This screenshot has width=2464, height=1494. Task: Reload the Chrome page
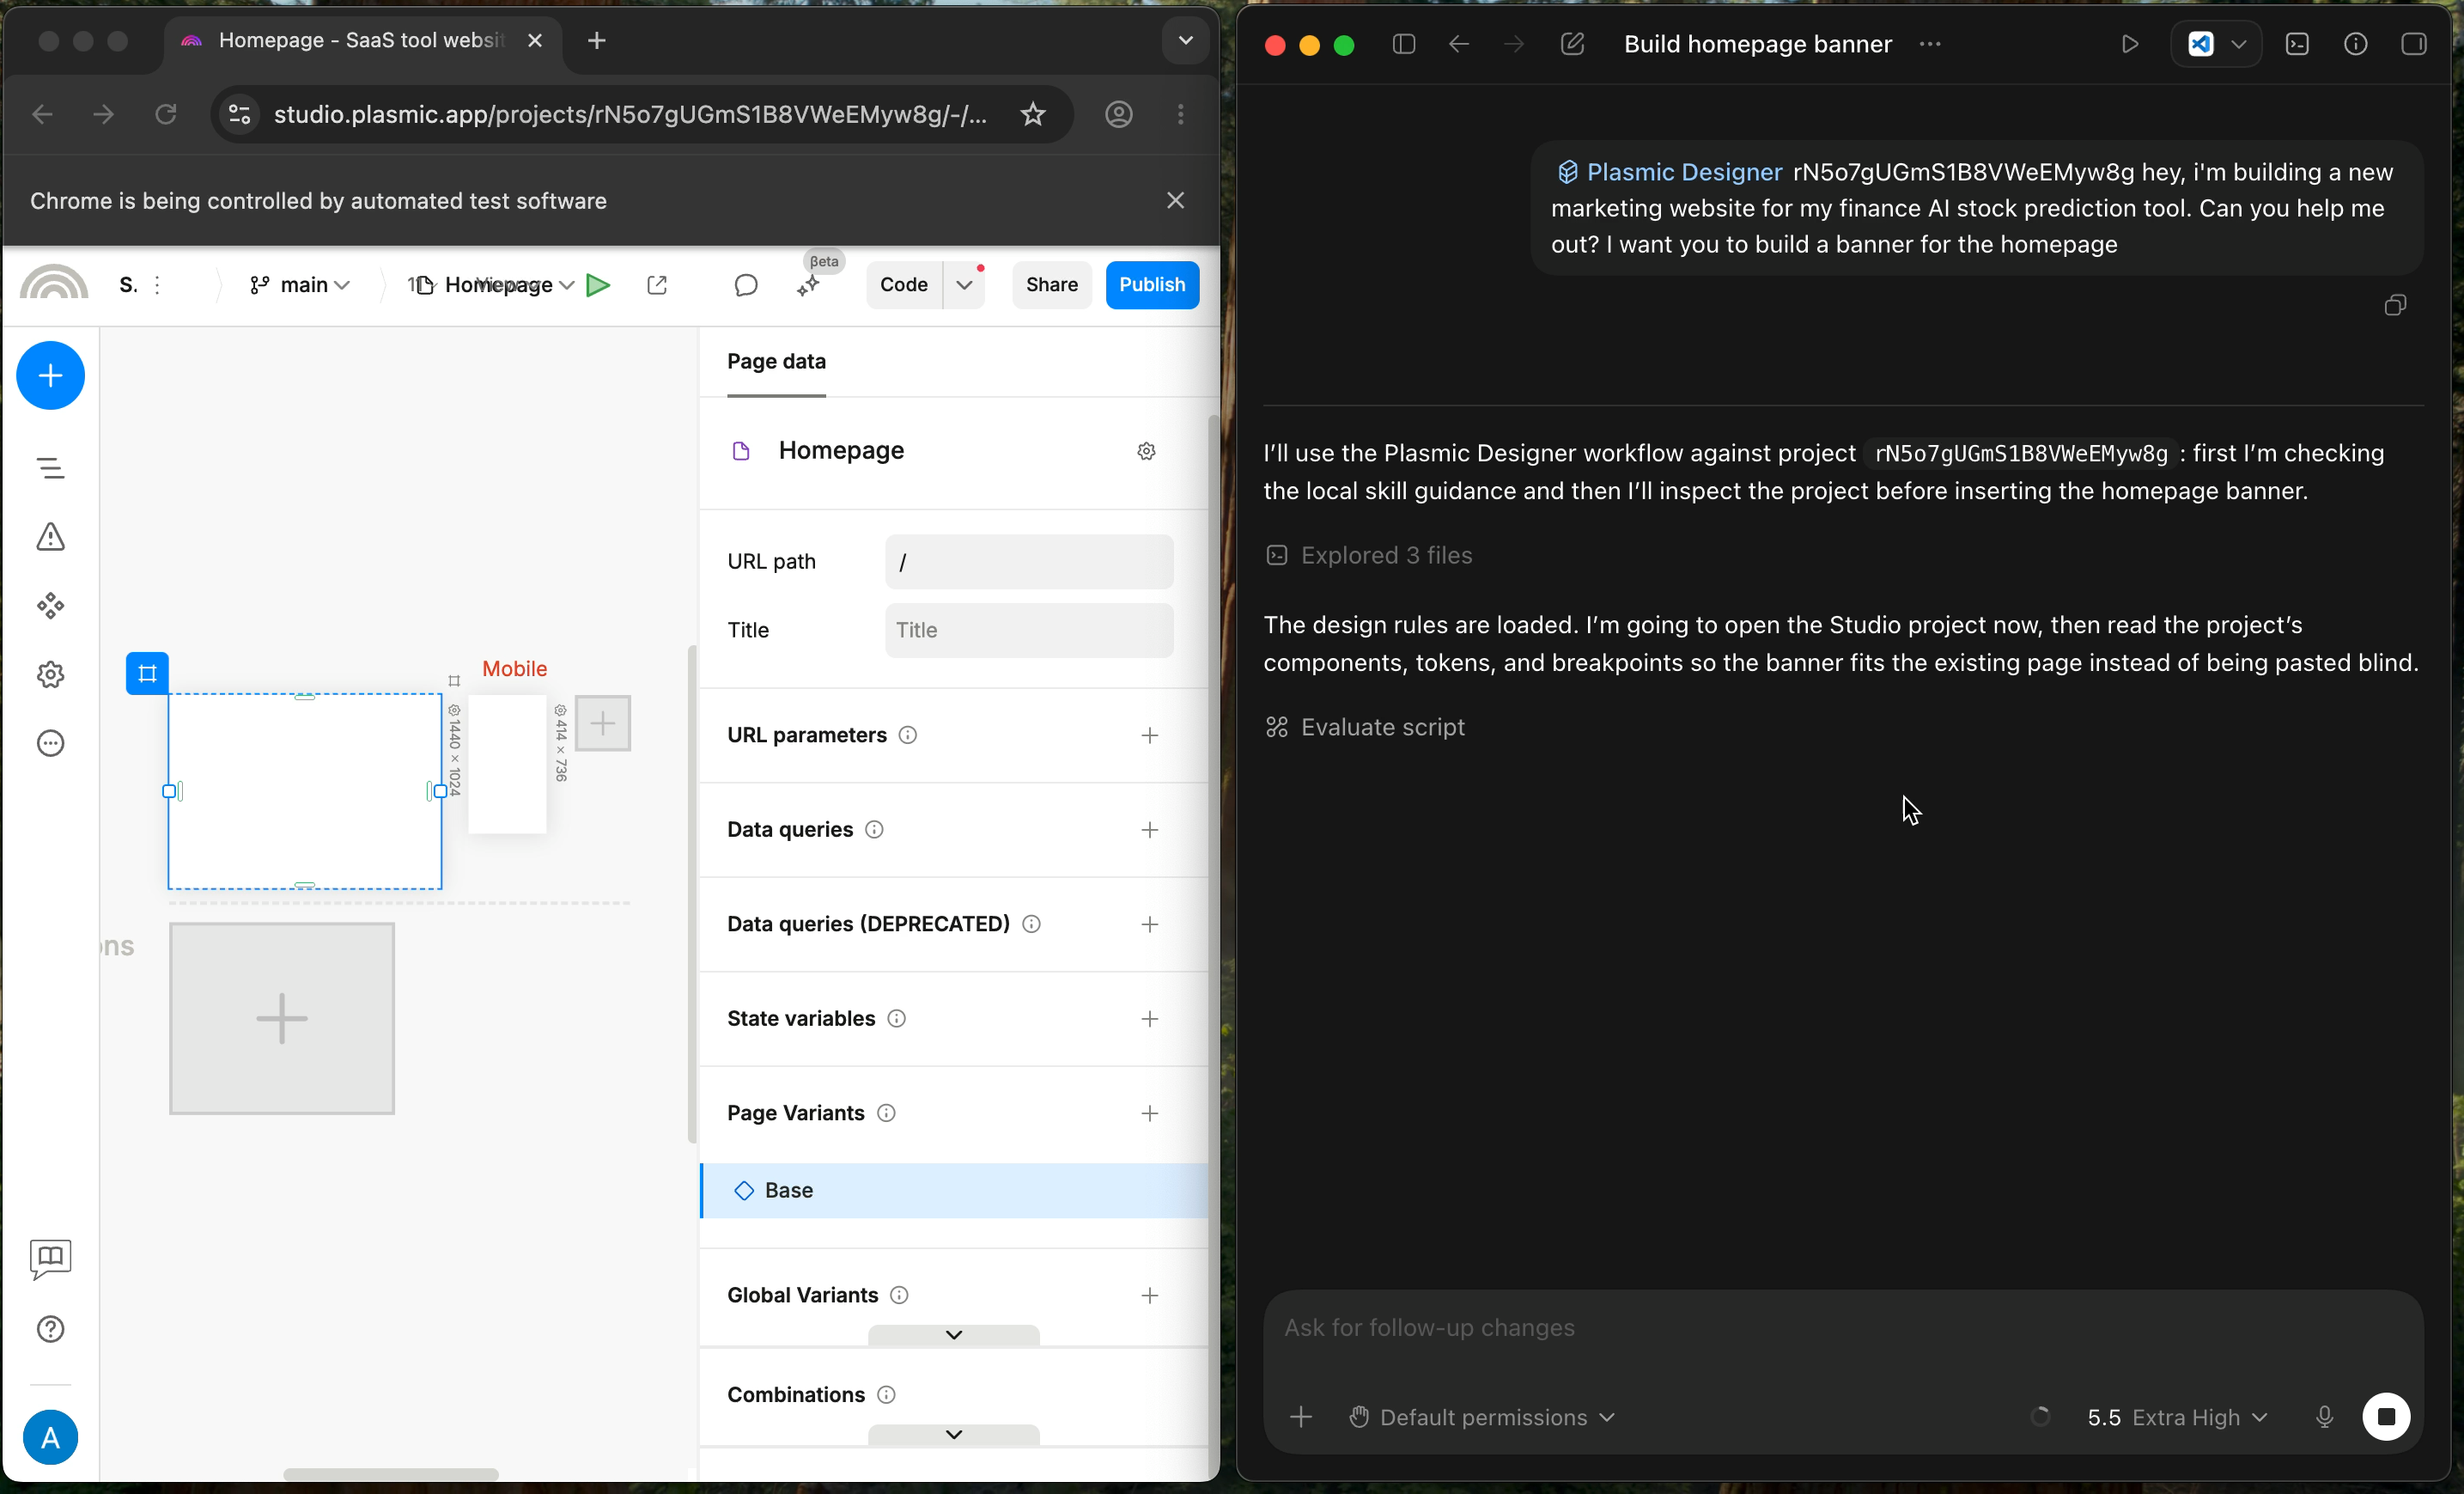click(x=166, y=115)
